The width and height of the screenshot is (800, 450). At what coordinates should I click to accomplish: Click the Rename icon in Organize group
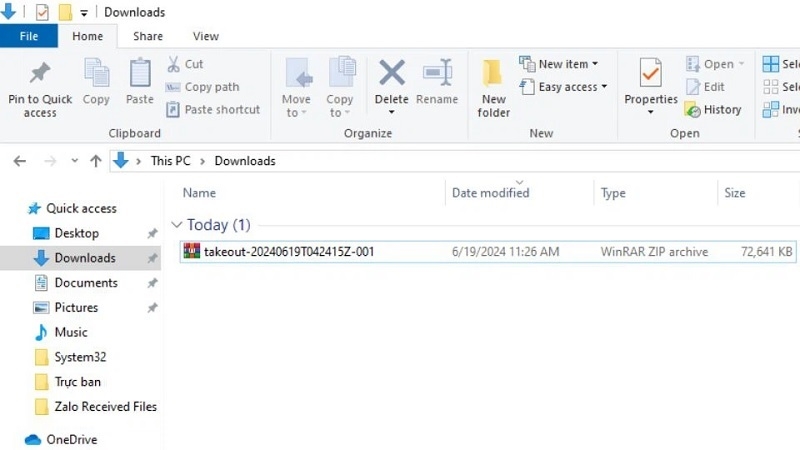(437, 73)
